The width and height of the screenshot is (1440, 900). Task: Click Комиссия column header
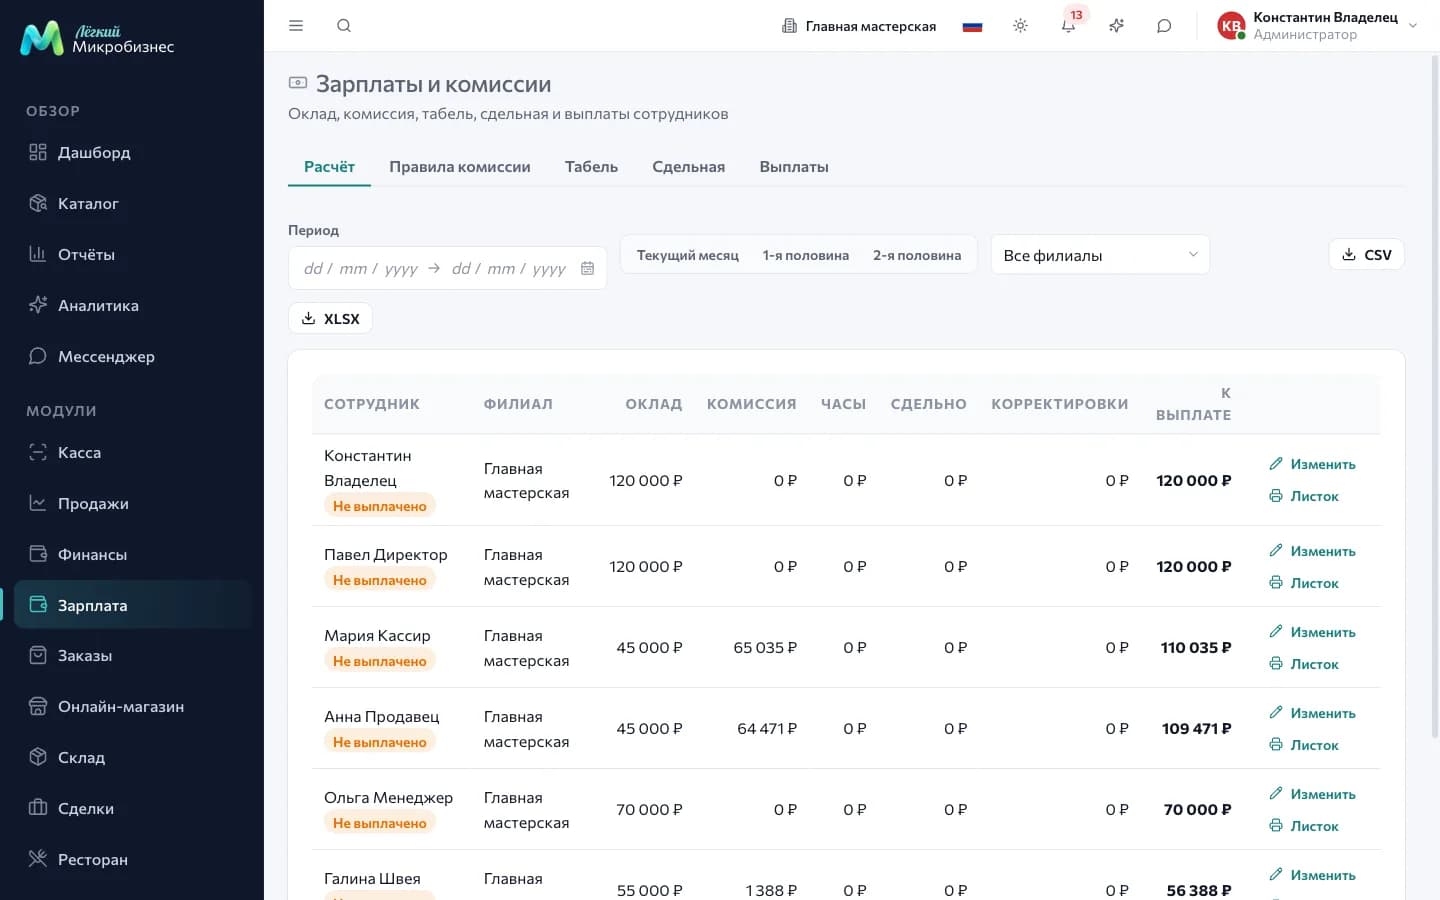pyautogui.click(x=752, y=404)
